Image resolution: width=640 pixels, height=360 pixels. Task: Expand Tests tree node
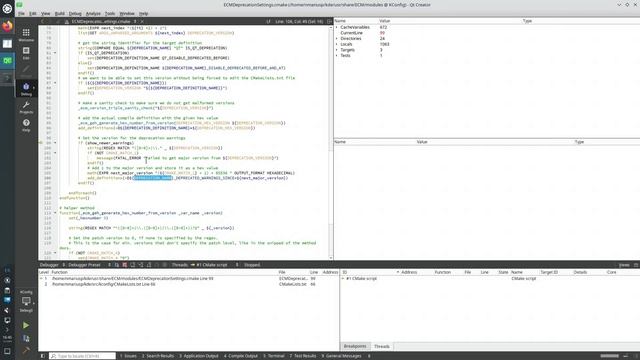[337, 55]
